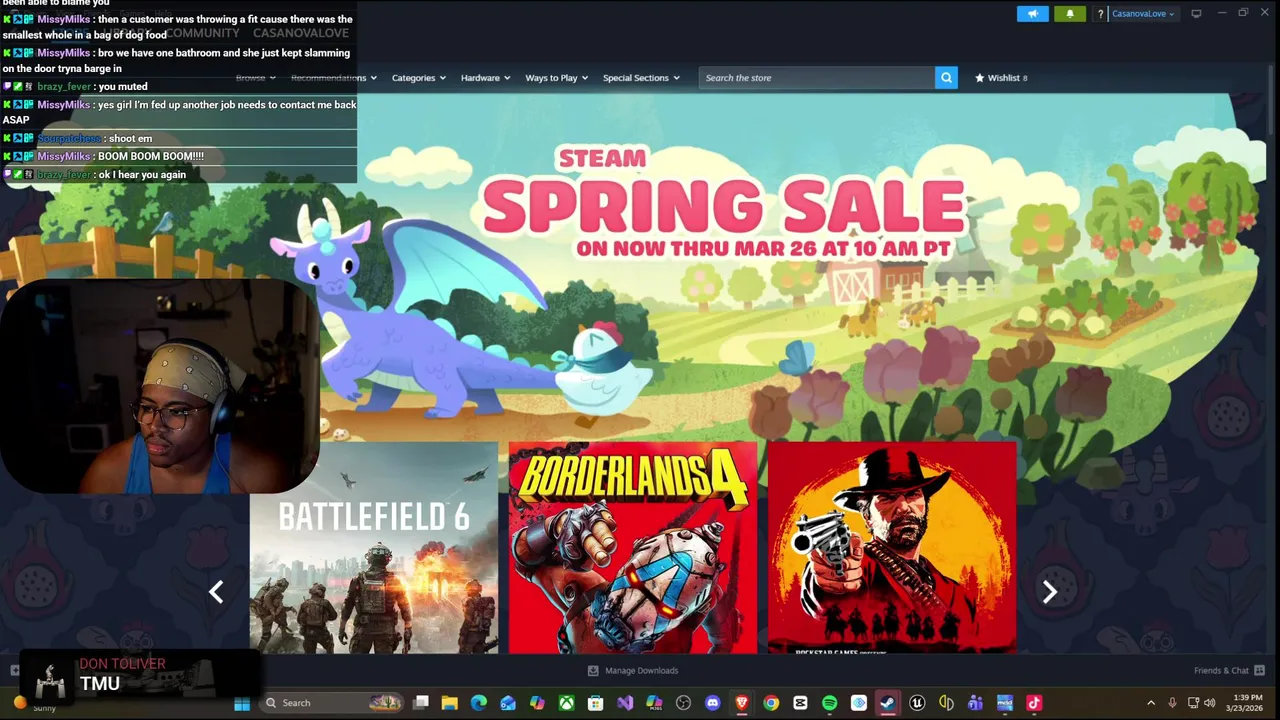Open Task View from the taskbar
Image resolution: width=1280 pixels, height=720 pixels.
pos(421,703)
